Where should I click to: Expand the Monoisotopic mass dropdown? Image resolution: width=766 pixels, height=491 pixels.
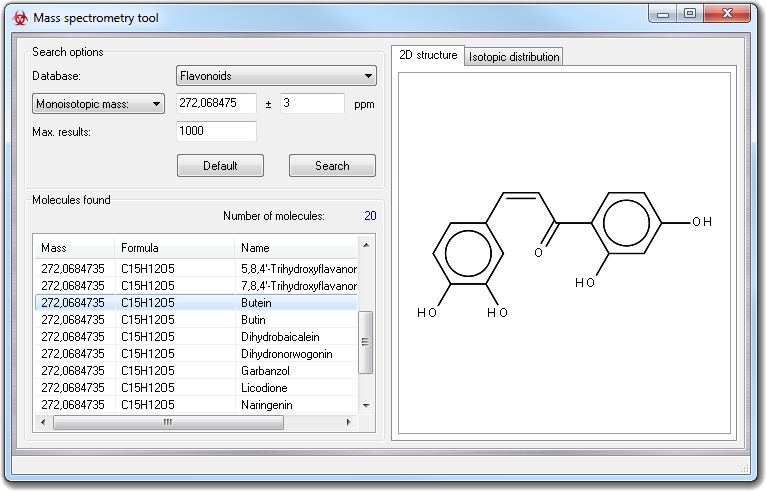click(98, 104)
